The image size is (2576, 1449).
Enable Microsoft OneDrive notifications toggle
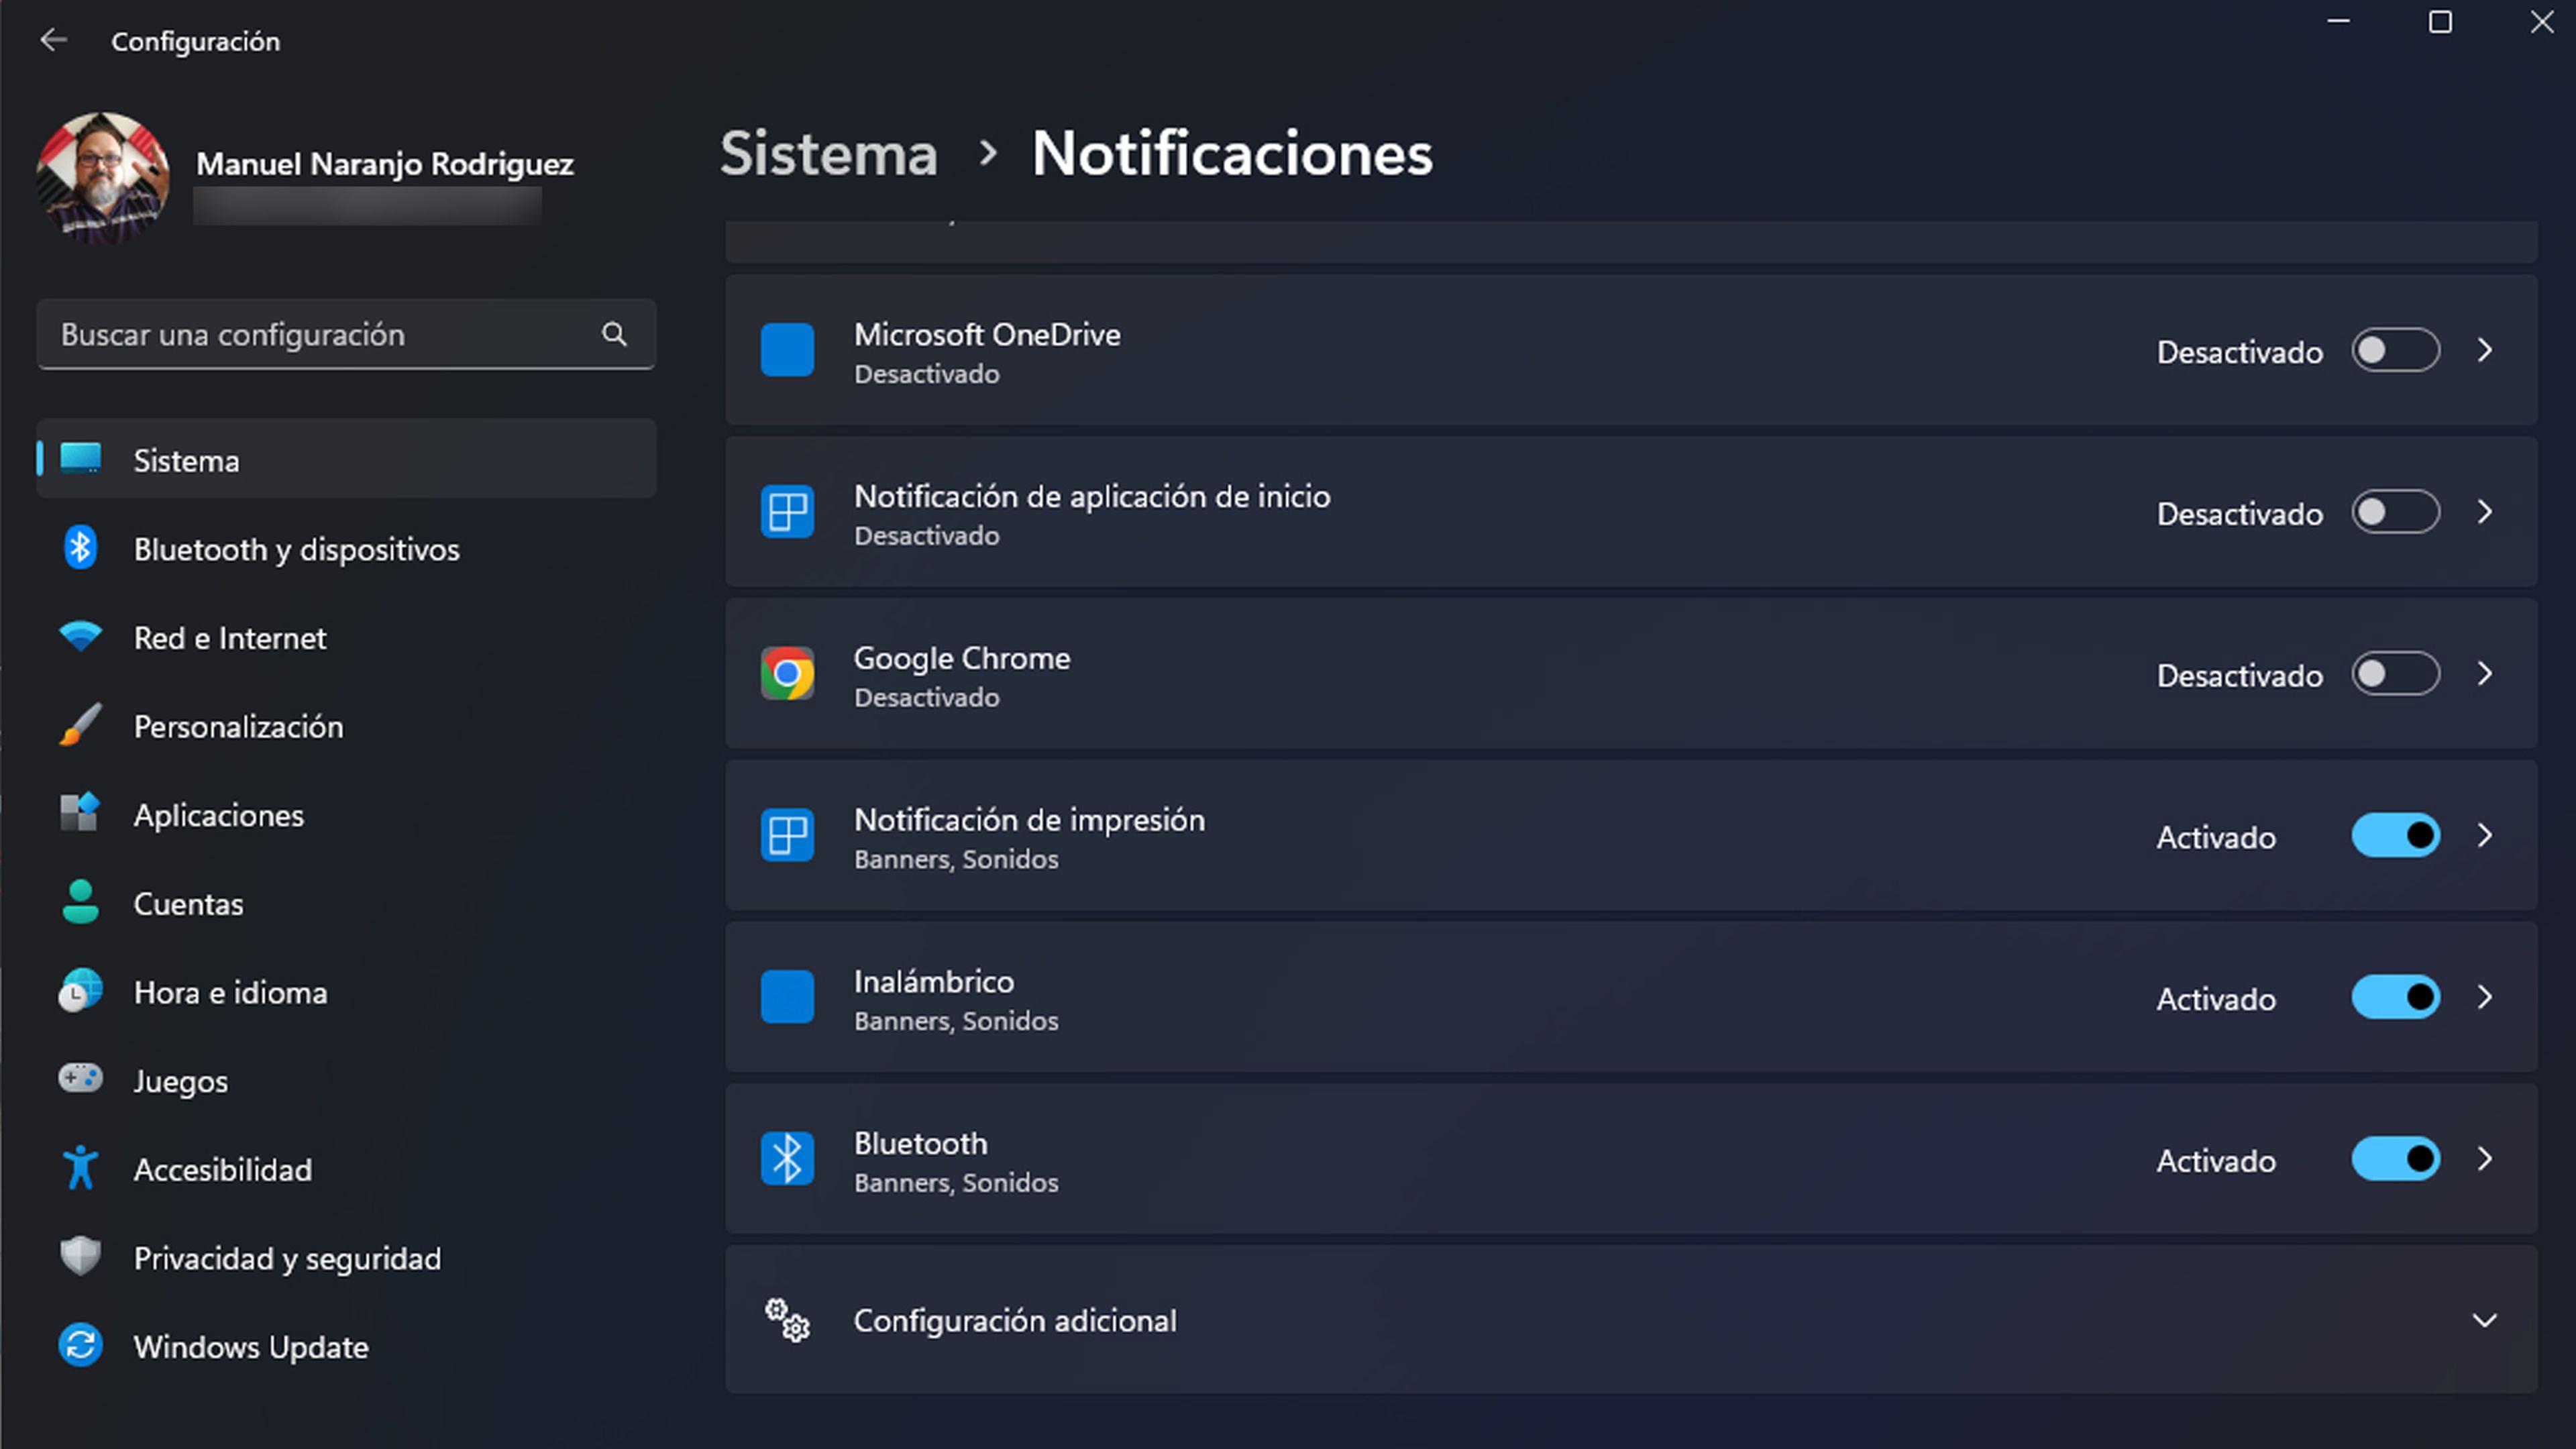click(x=2395, y=350)
